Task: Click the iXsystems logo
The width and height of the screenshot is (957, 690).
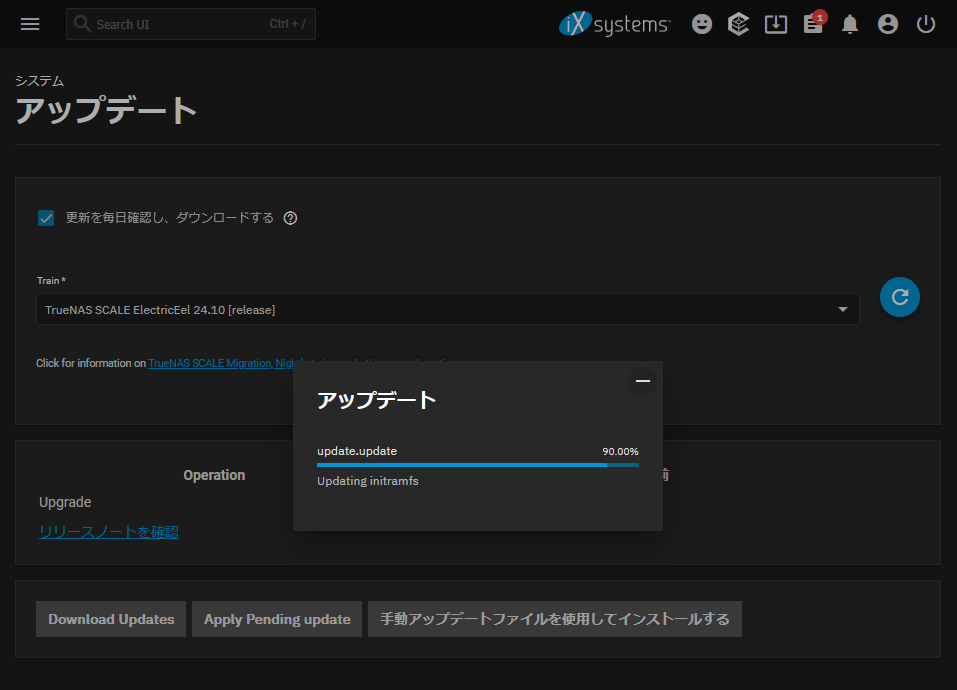Action: (x=615, y=24)
